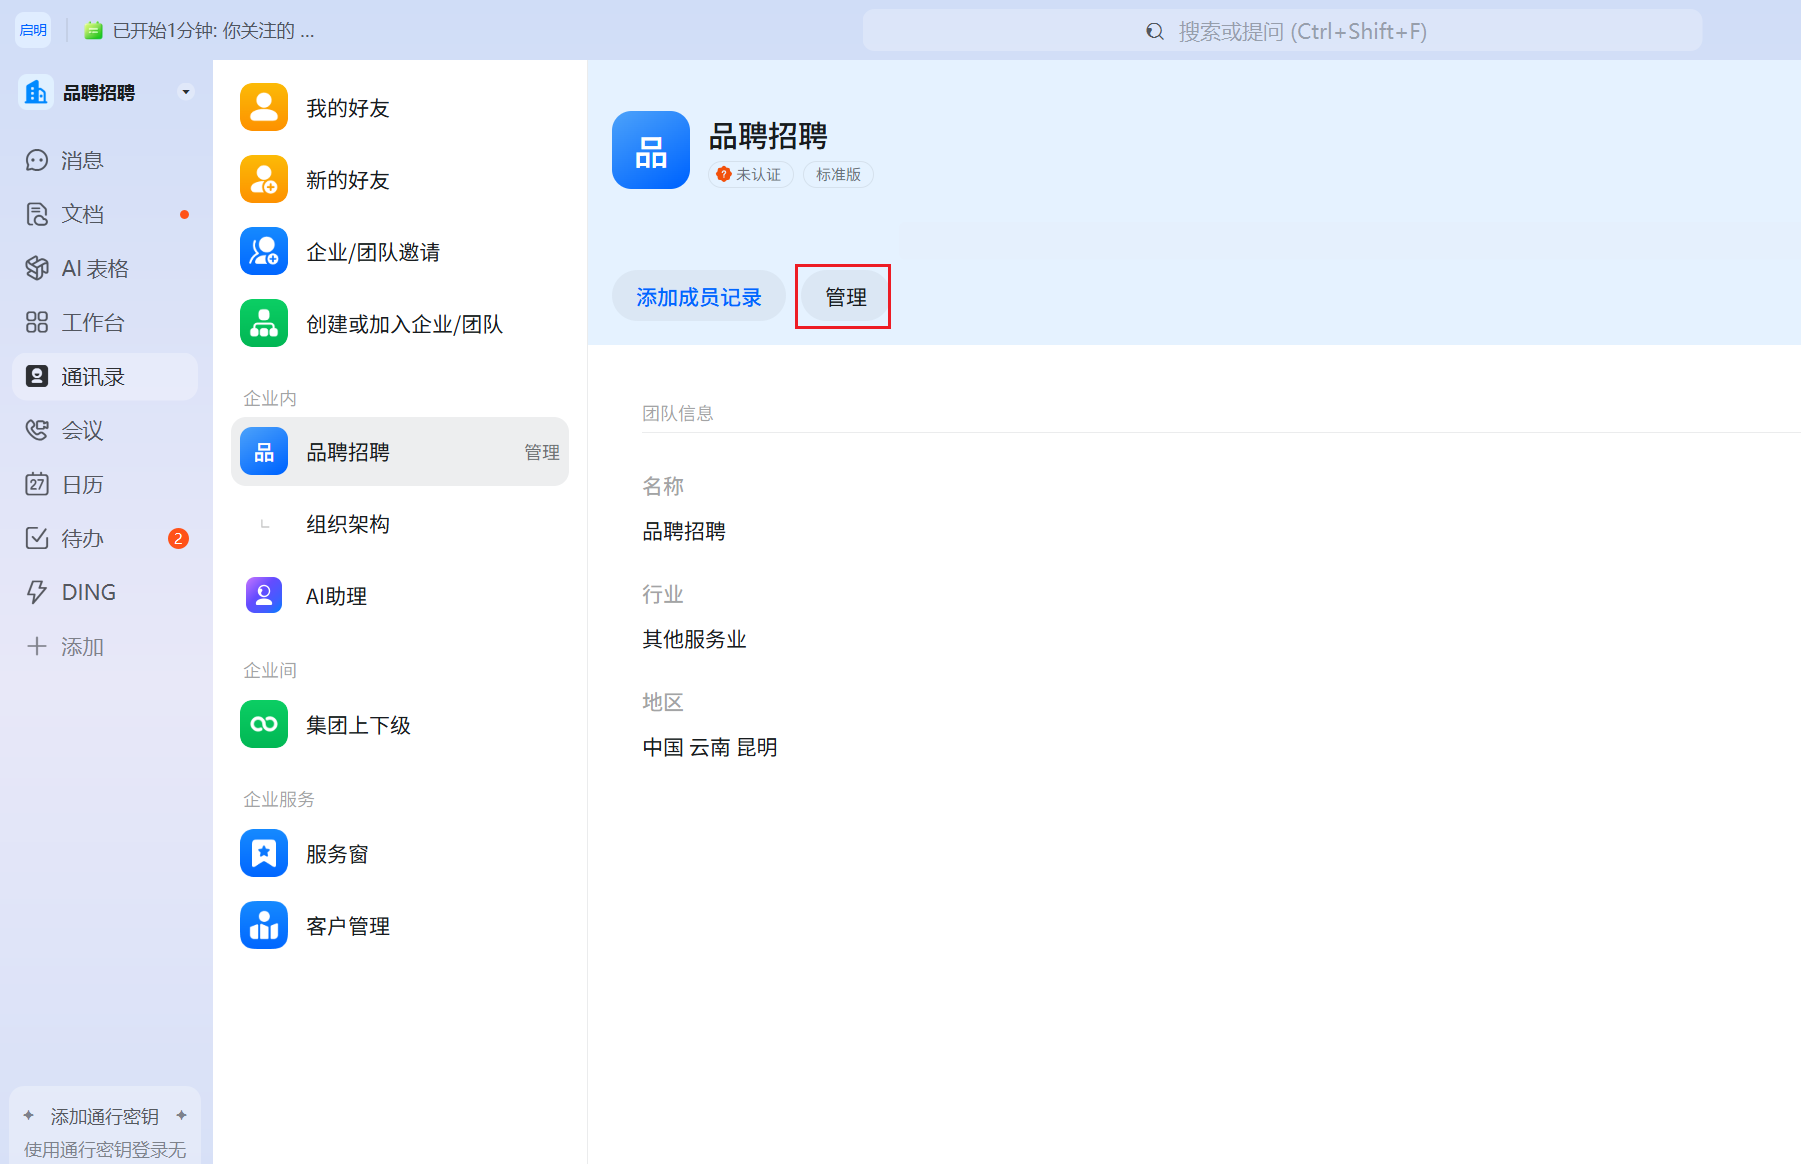
Task: Click the green 创建或加入企业/团队 icon
Action: (x=264, y=324)
